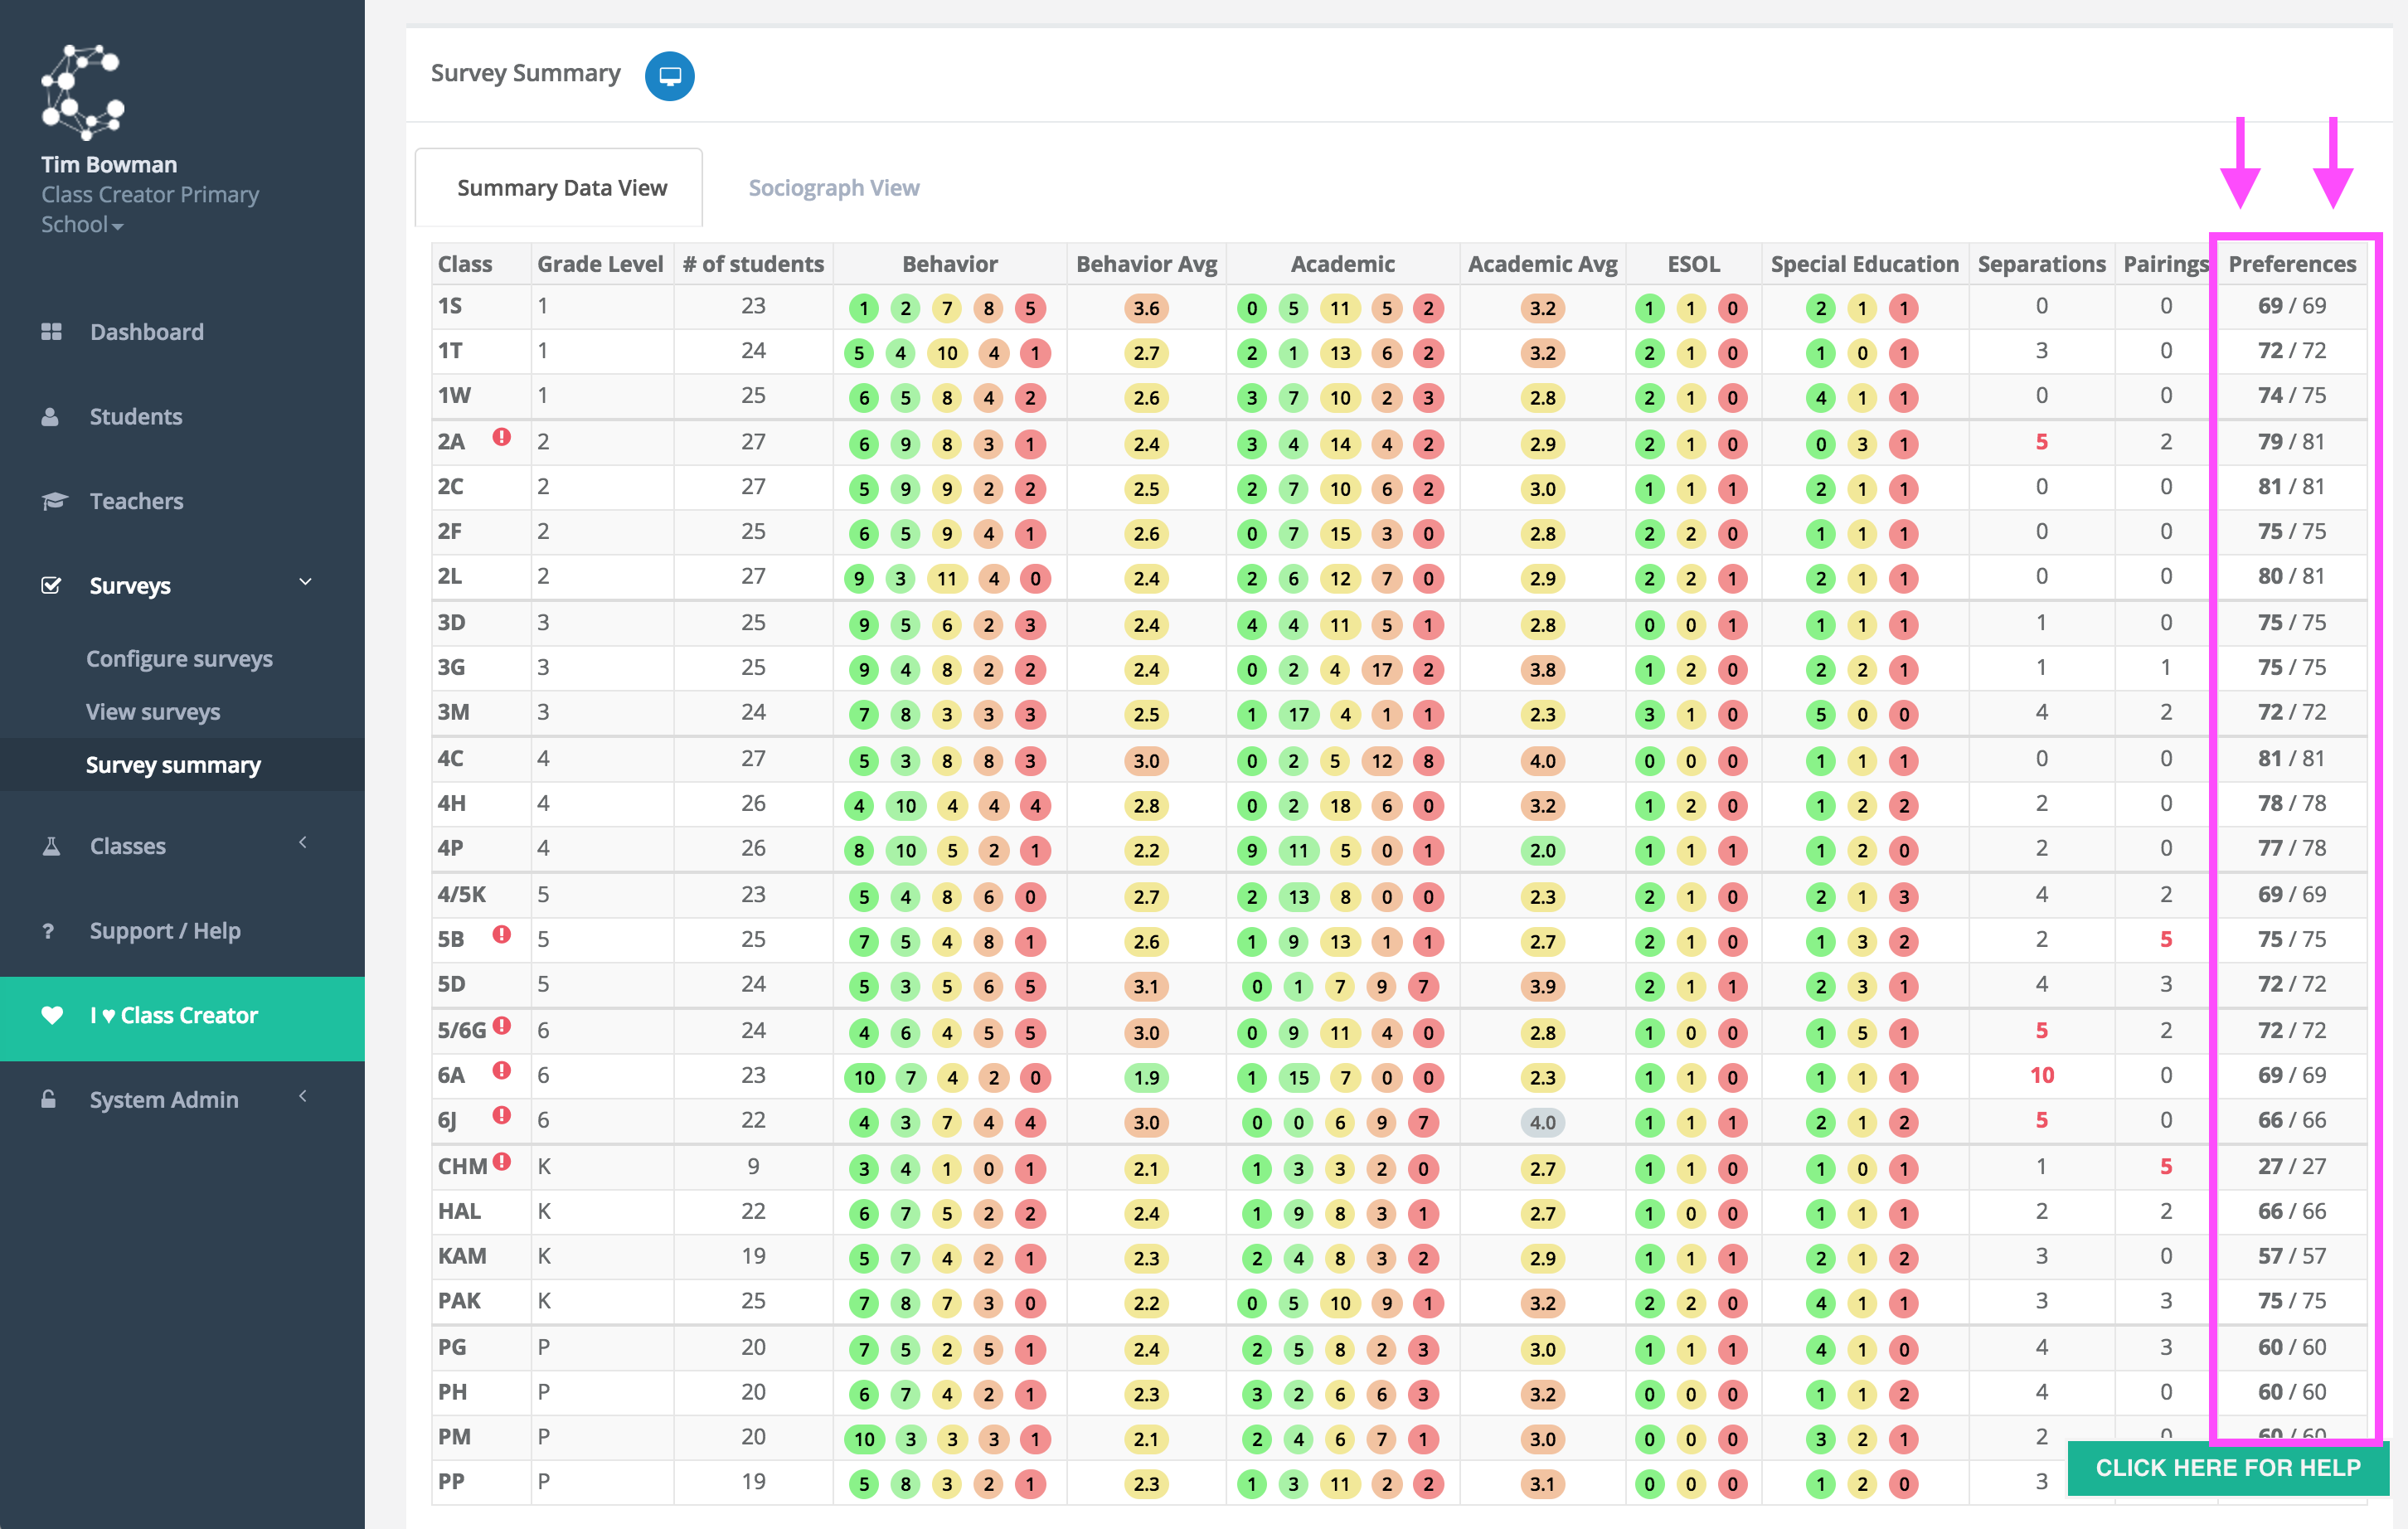Select the Summary Data View tab
Screen dimensions: 2408x1529
tap(561, 188)
